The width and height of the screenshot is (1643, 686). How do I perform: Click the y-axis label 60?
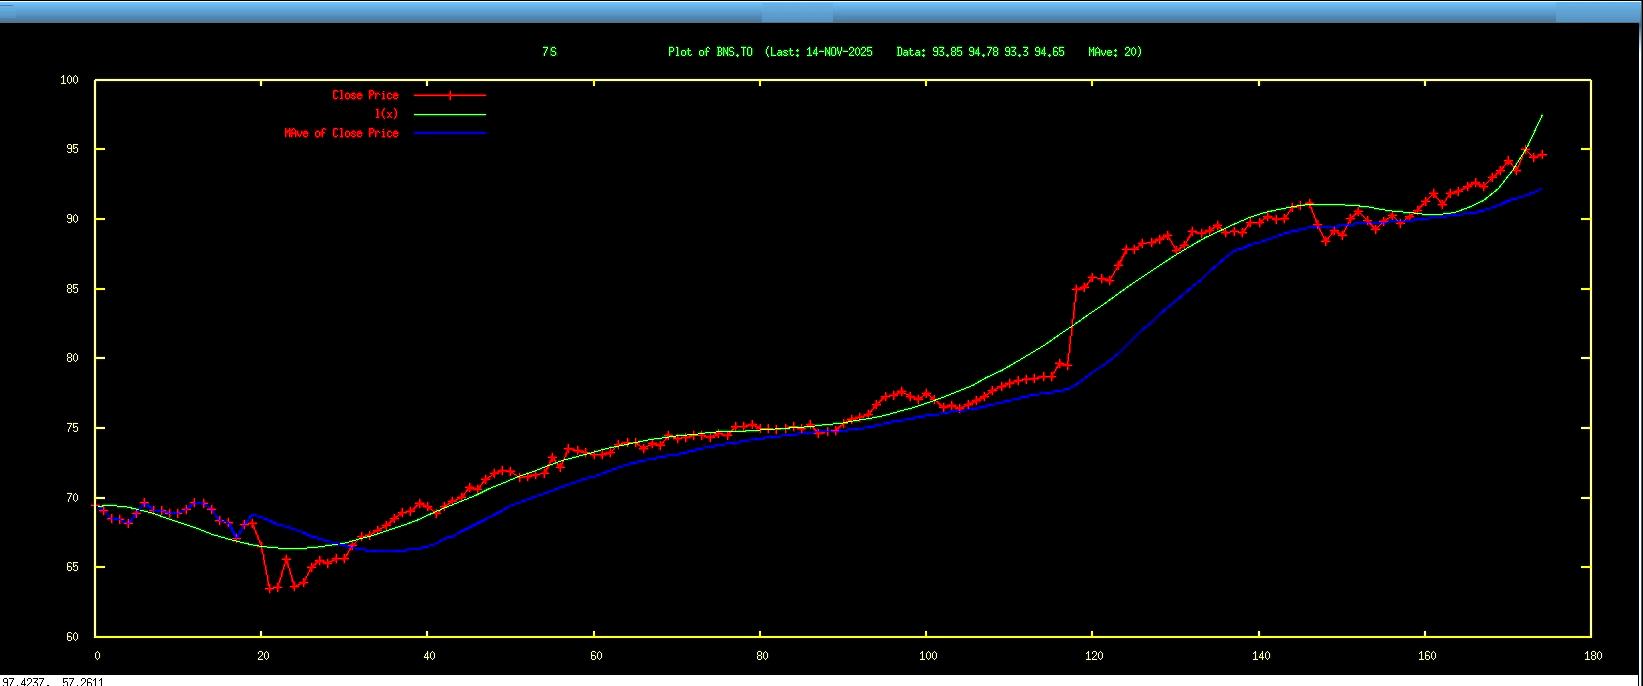(73, 637)
